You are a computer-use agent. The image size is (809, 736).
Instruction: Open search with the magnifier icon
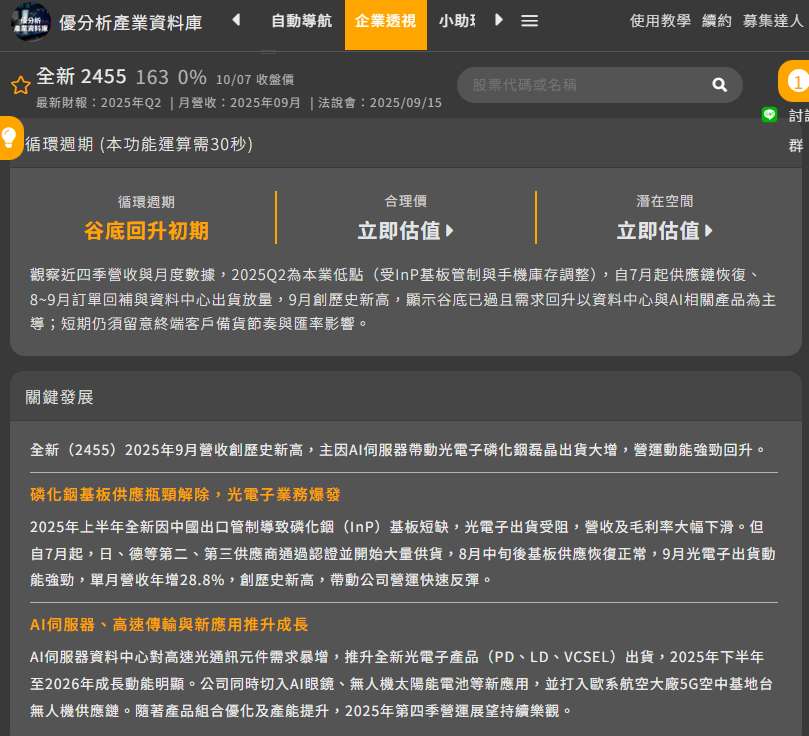(x=719, y=85)
